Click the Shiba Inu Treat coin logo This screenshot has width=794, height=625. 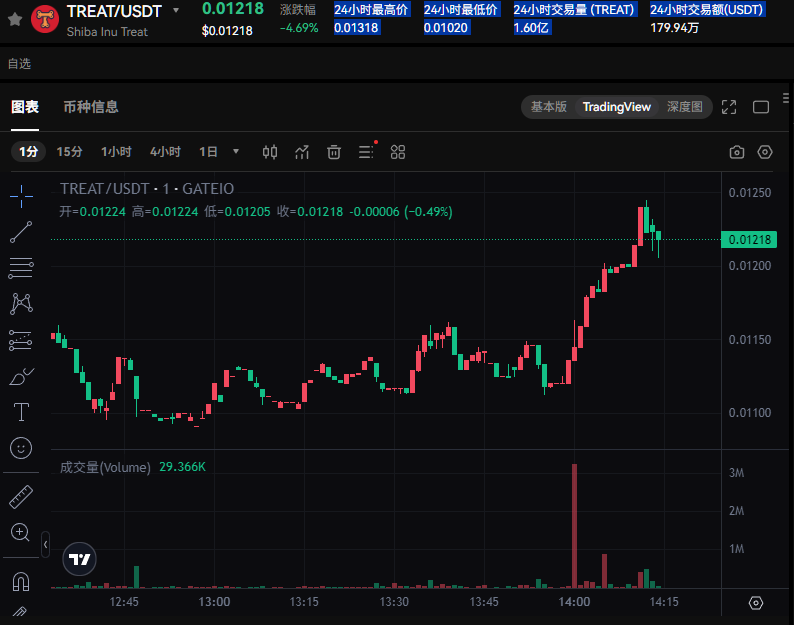[x=45, y=19]
